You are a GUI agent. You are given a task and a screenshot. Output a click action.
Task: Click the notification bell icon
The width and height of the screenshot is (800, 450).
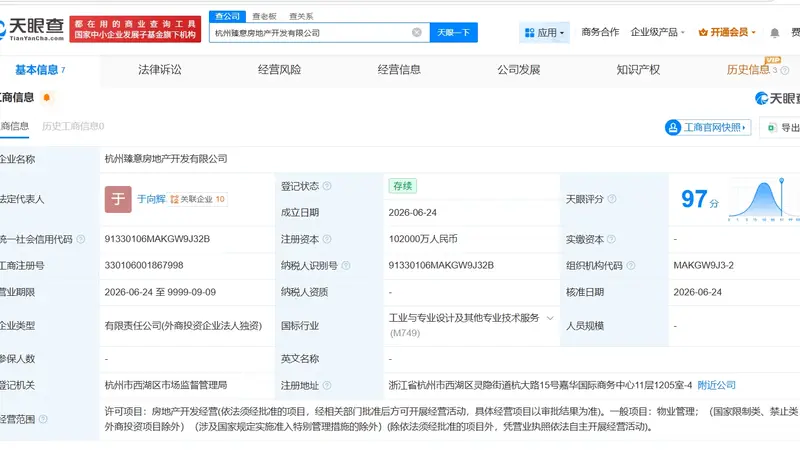(774, 33)
